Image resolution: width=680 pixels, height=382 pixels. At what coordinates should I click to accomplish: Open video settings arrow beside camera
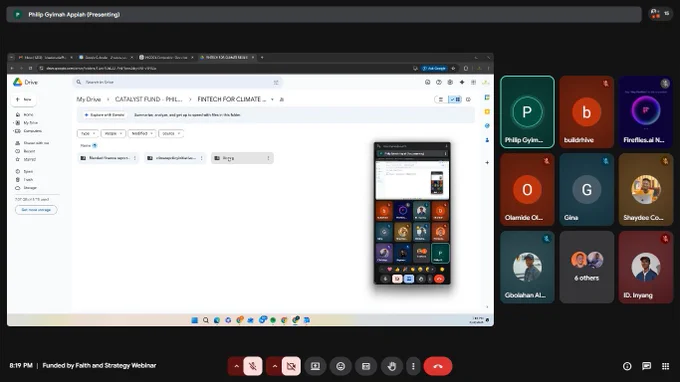[275, 366]
